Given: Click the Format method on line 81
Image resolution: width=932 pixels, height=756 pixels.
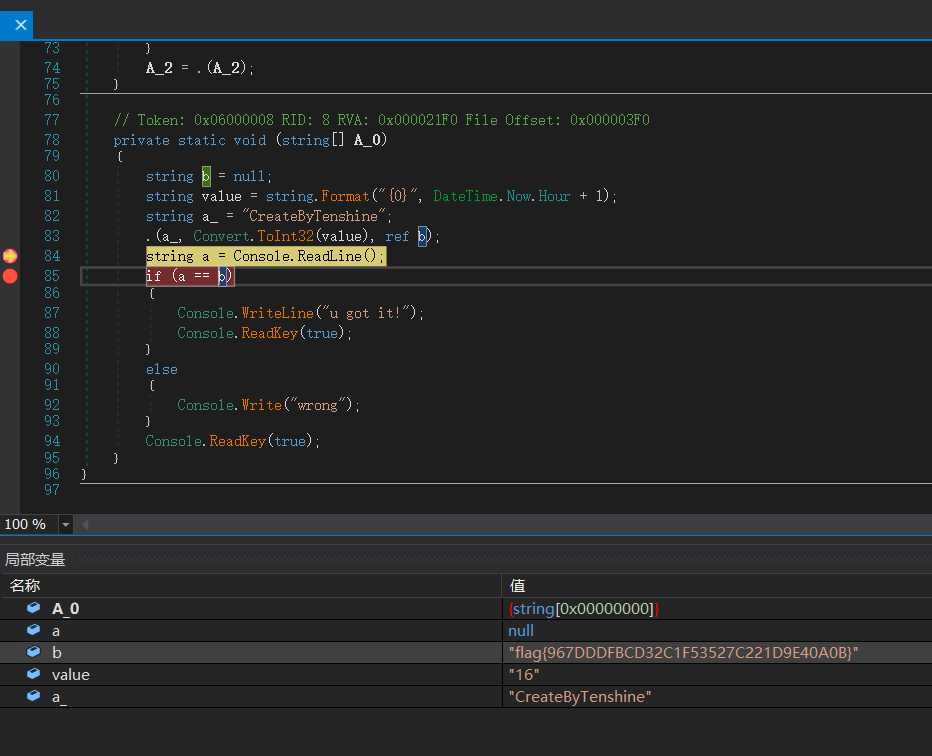Looking at the screenshot, I should [345, 196].
